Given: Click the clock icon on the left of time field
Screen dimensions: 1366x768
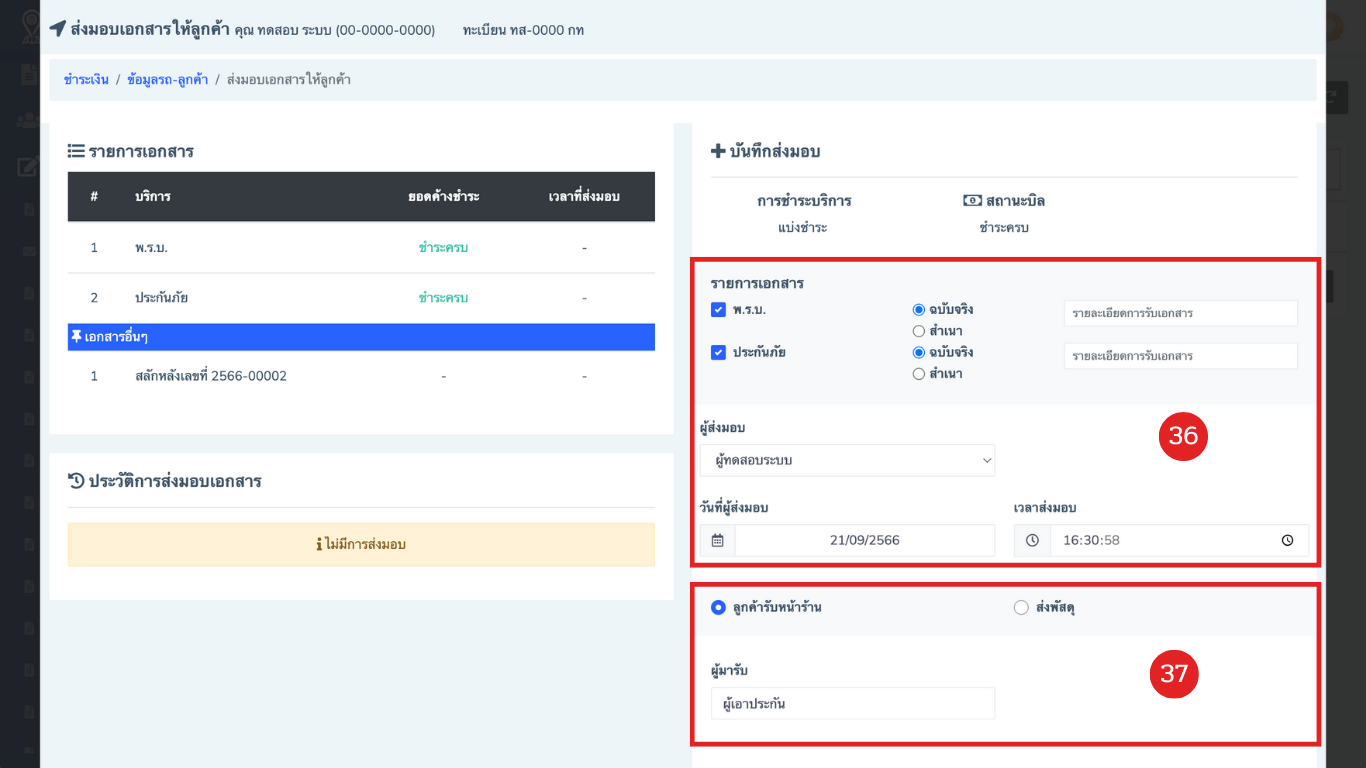Looking at the screenshot, I should 1031,540.
